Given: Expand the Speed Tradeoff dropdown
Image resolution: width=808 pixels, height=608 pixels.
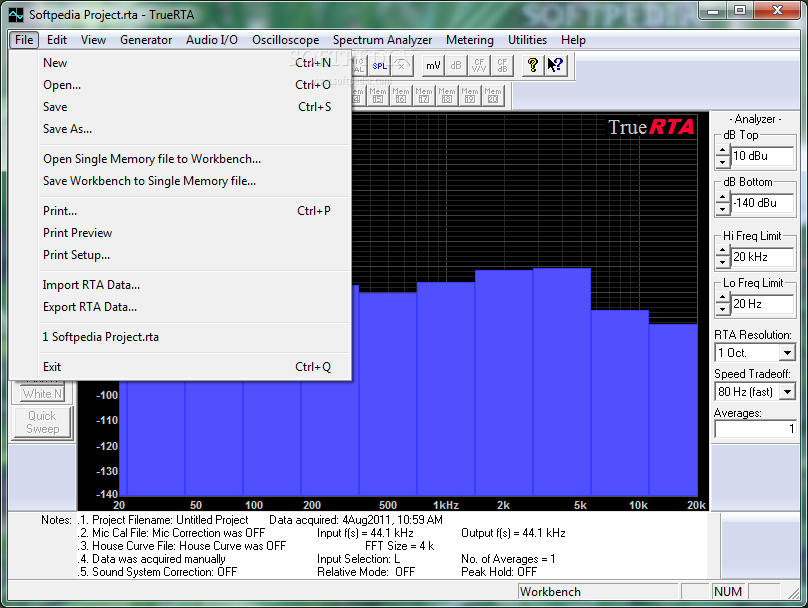Looking at the screenshot, I should 787,392.
